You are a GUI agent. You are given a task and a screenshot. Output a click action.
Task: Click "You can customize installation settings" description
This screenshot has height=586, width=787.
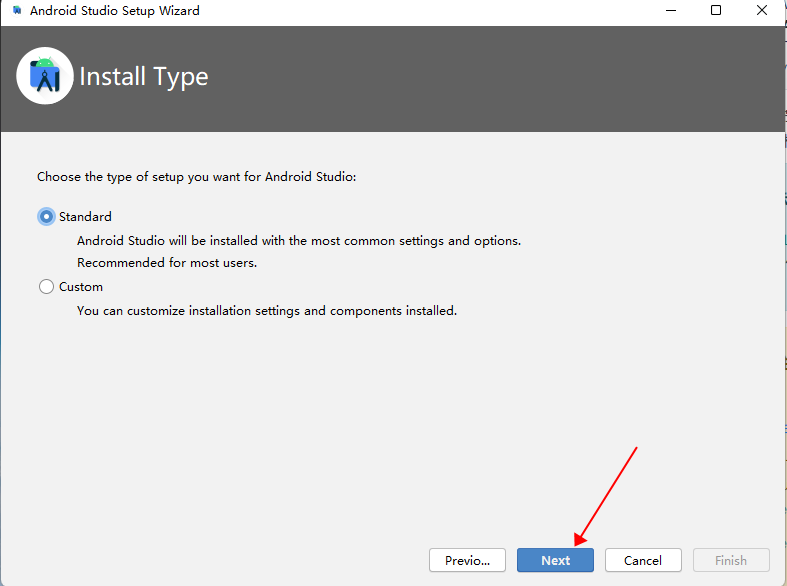click(x=267, y=311)
